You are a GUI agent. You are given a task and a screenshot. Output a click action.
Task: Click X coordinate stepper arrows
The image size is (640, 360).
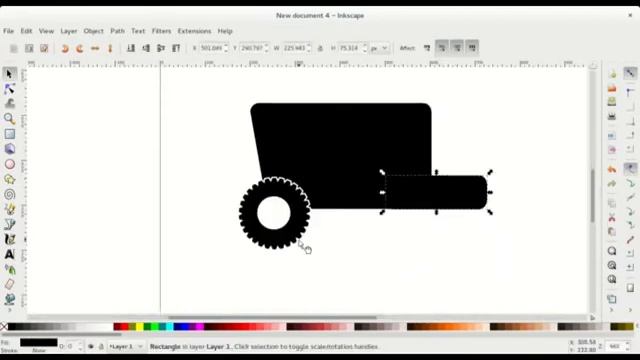point(226,48)
